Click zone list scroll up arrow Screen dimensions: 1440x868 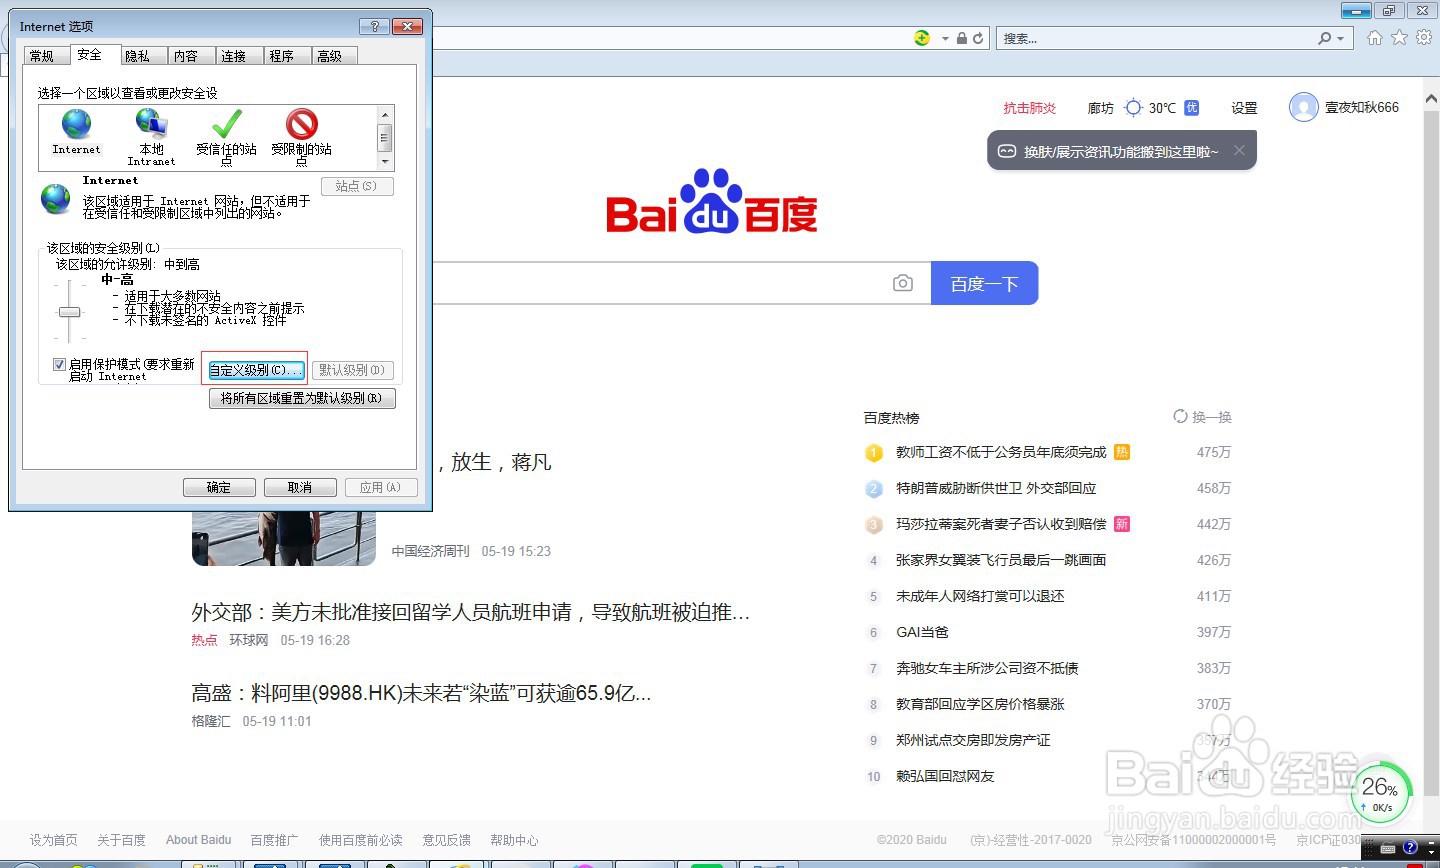(x=385, y=113)
